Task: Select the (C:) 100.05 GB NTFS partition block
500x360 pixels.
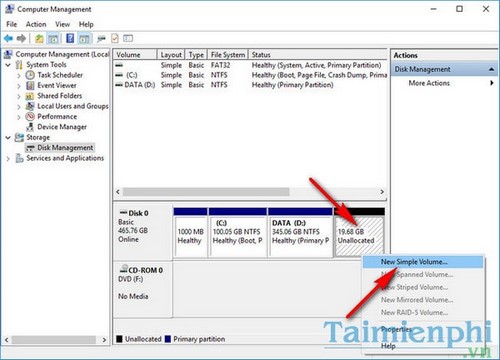Action: 237,232
